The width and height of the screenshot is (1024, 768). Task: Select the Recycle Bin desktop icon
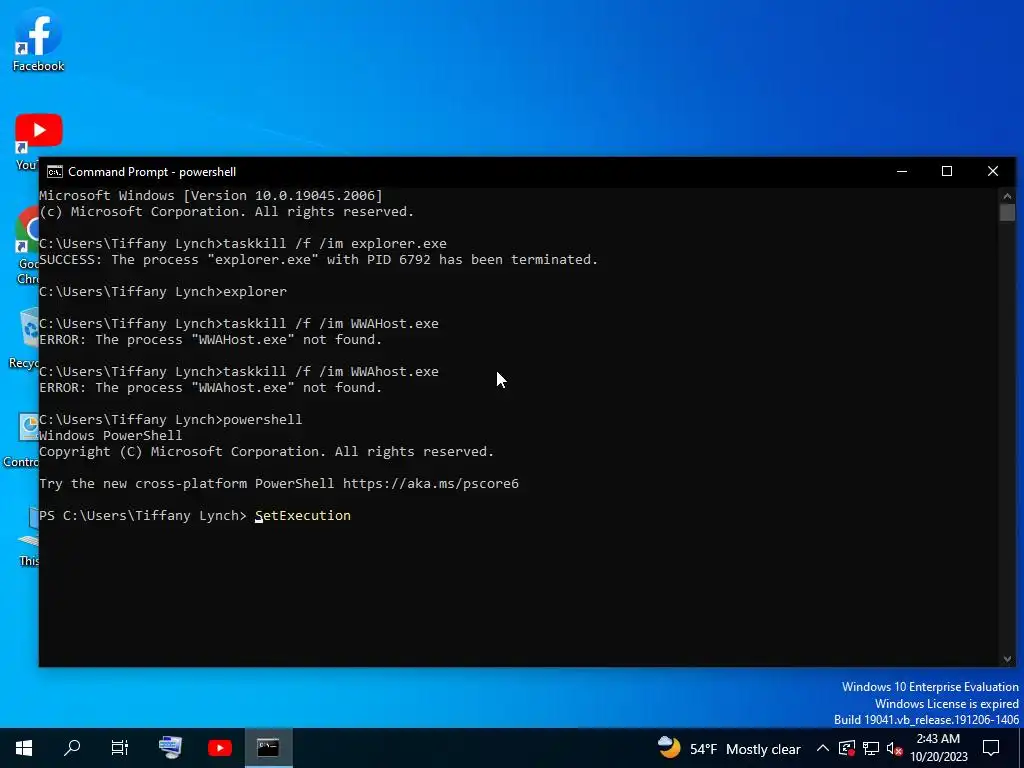coord(24,338)
